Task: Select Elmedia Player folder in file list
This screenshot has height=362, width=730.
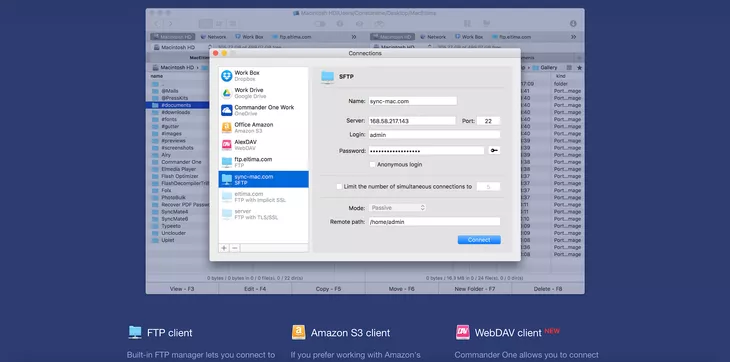Action: (x=177, y=169)
